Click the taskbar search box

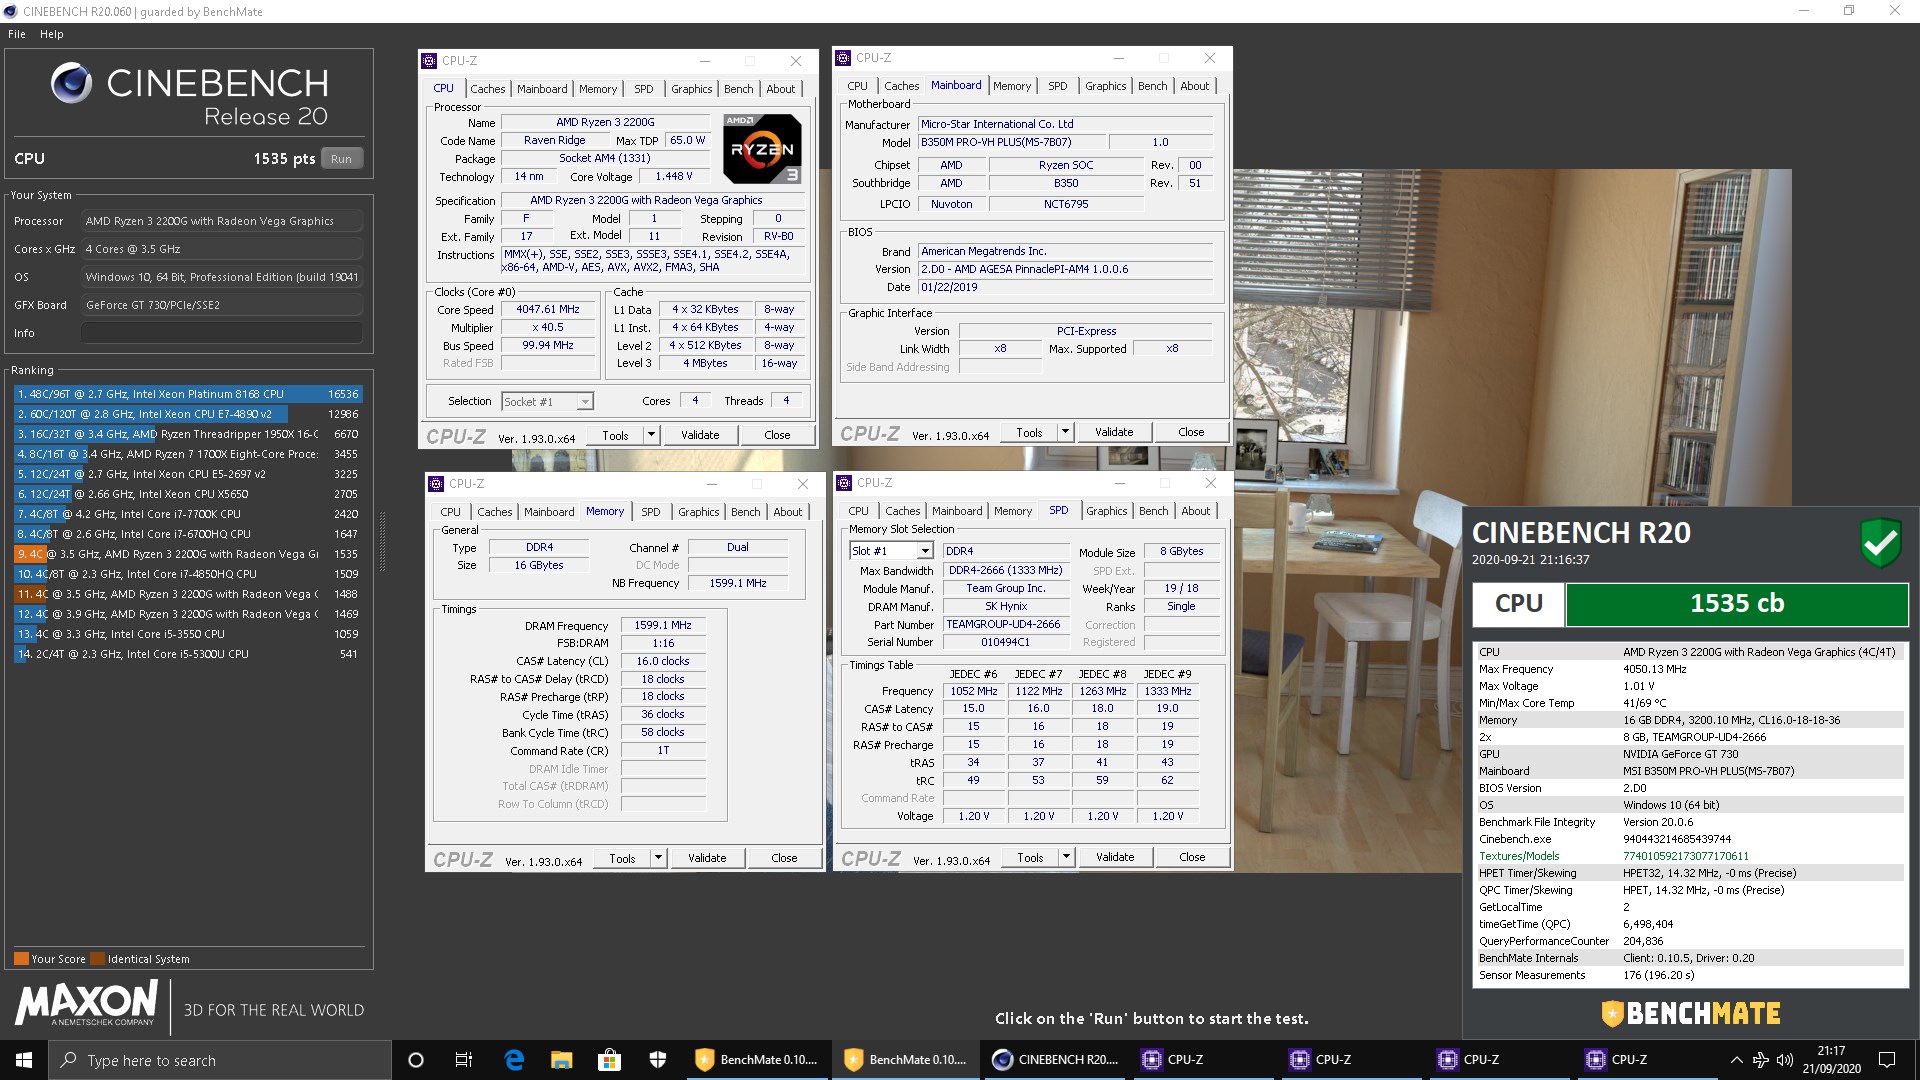pos(220,1060)
